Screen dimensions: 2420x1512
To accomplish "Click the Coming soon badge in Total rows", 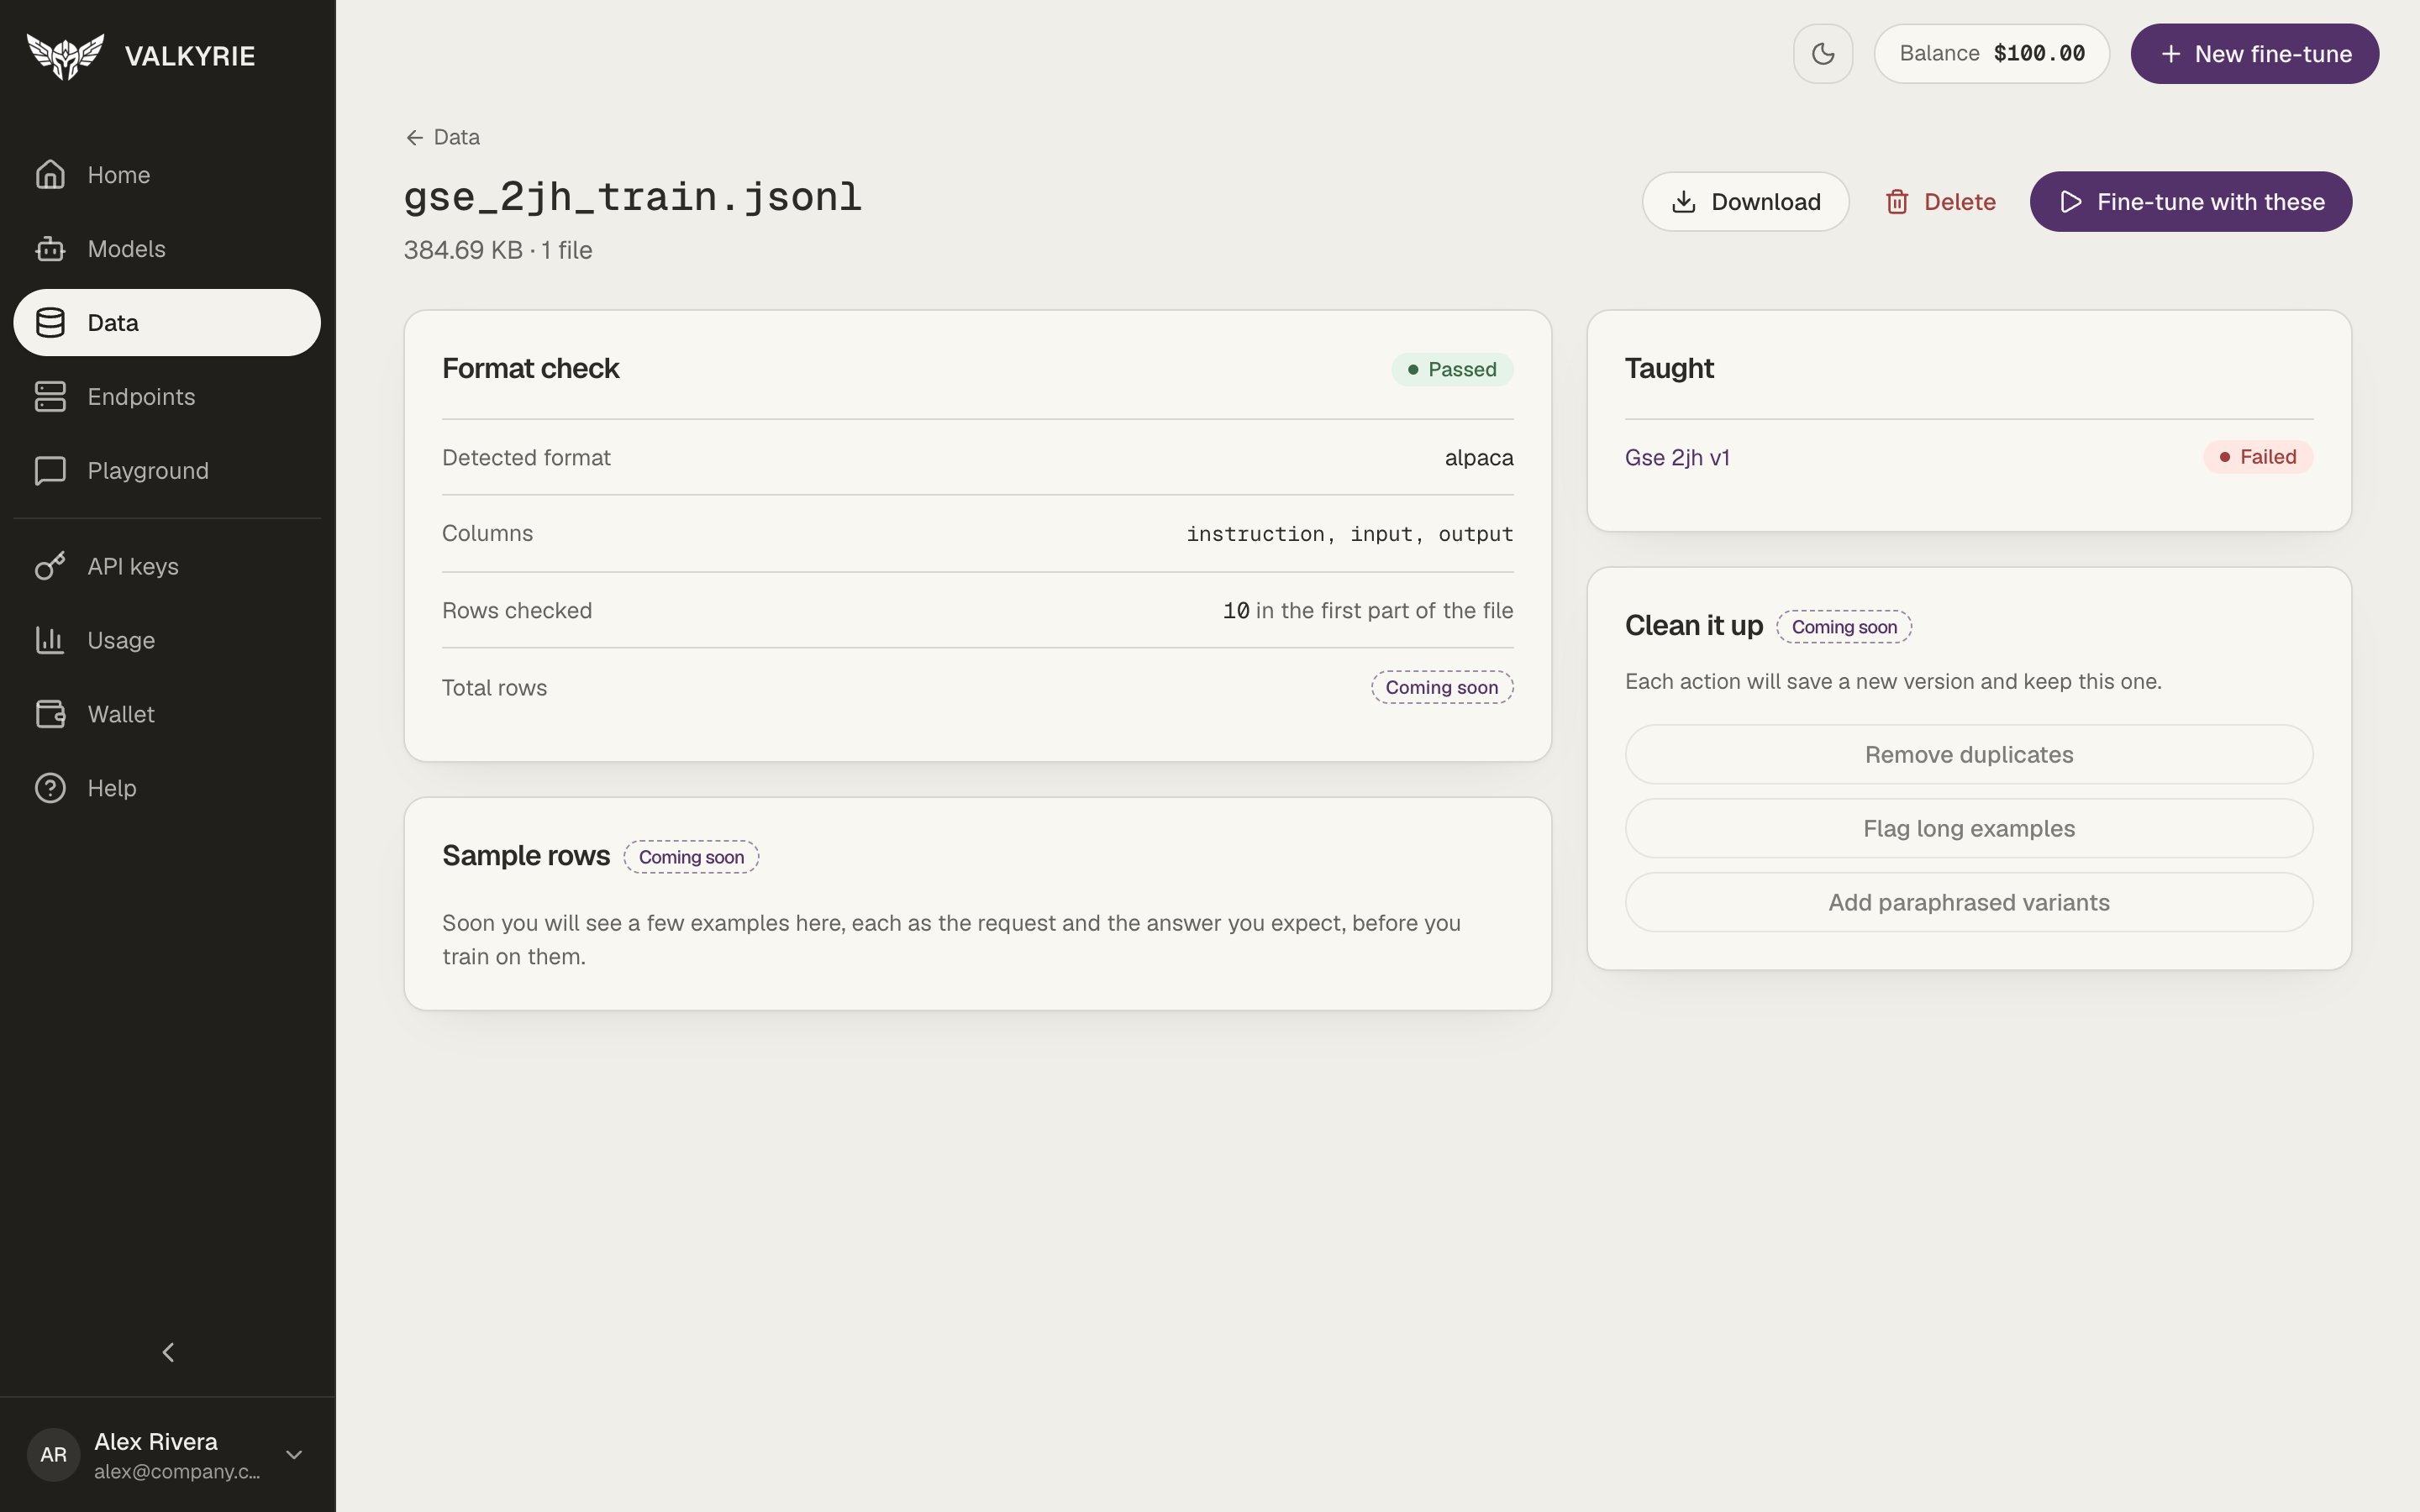I will [x=1441, y=687].
